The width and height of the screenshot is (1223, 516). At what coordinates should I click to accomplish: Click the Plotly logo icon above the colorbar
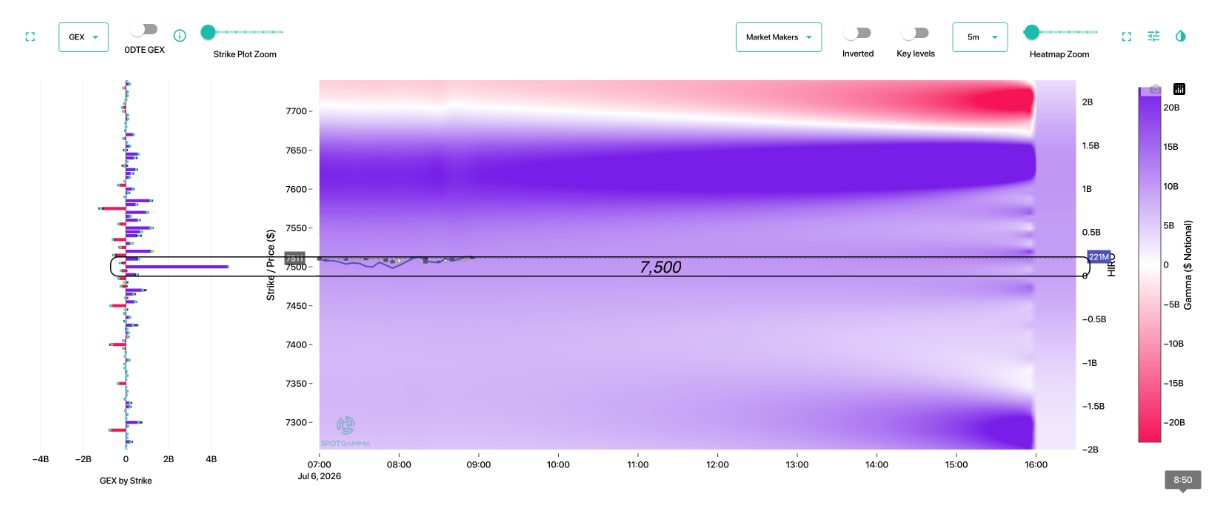click(x=1179, y=89)
